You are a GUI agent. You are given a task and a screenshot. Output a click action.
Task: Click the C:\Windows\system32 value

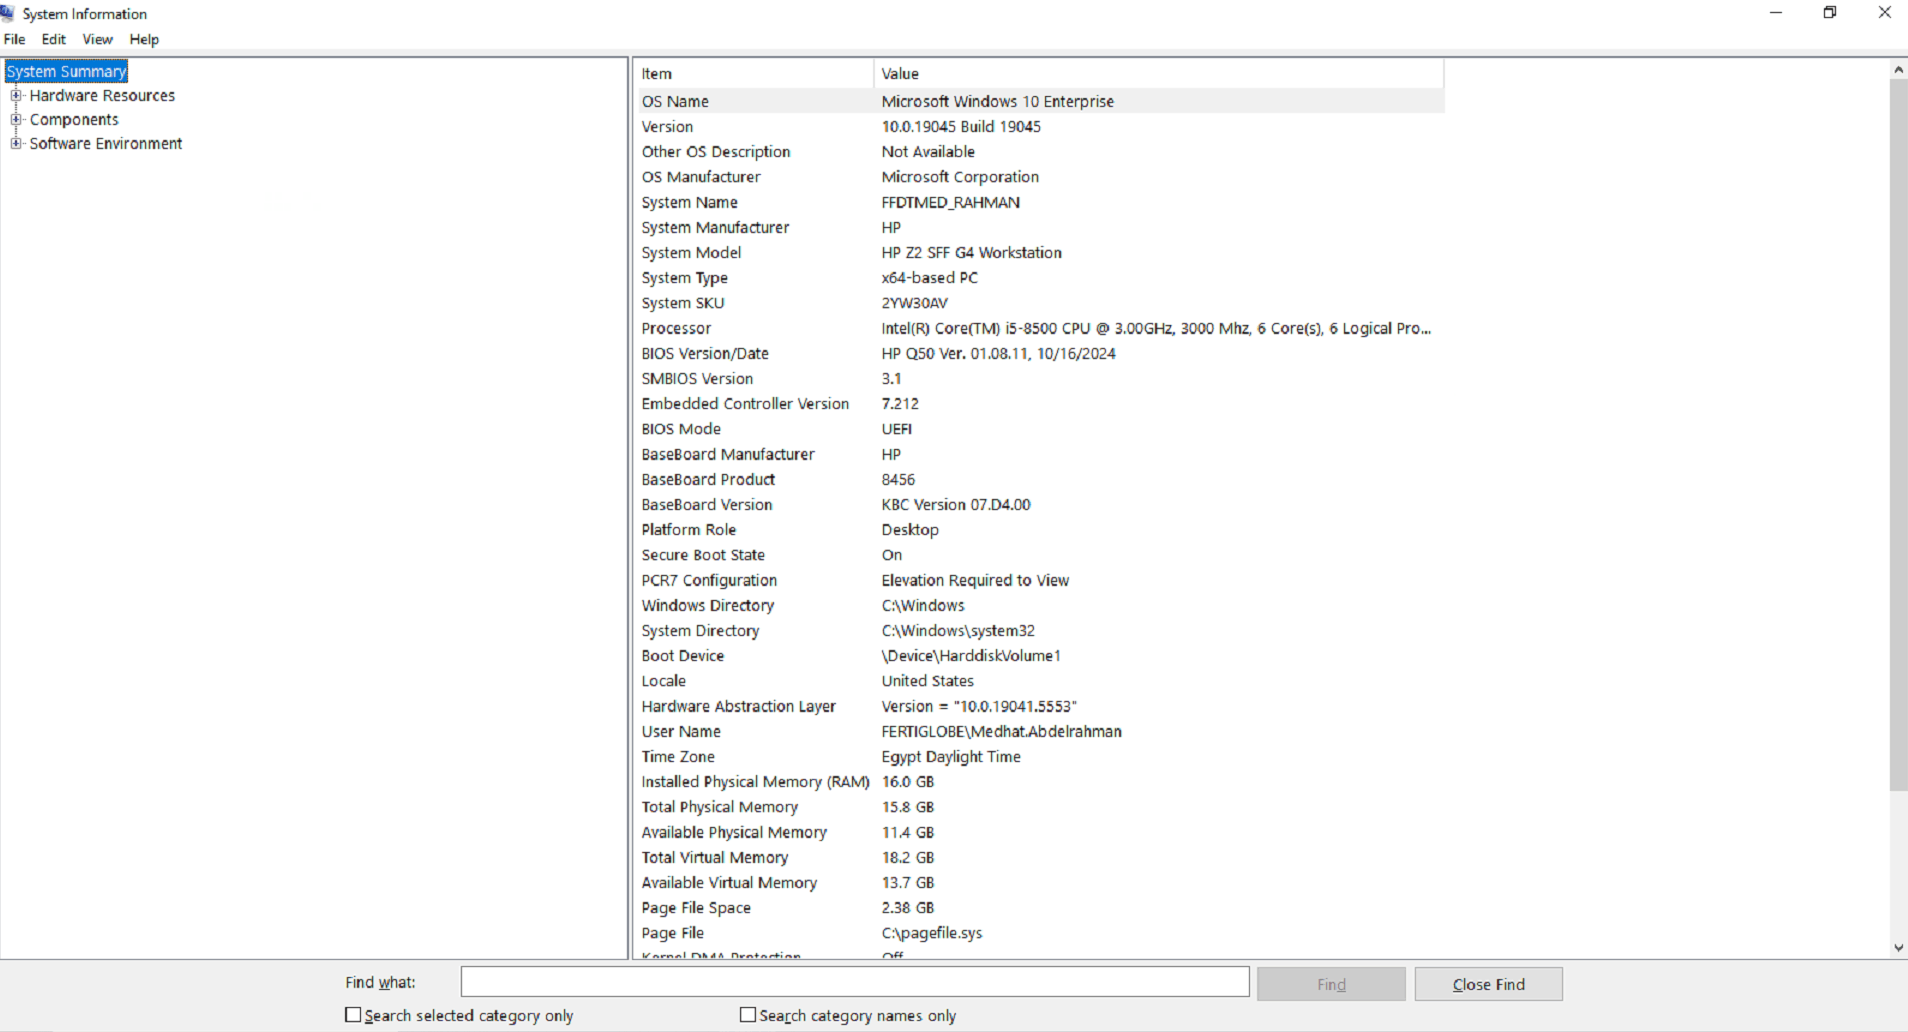tap(958, 630)
